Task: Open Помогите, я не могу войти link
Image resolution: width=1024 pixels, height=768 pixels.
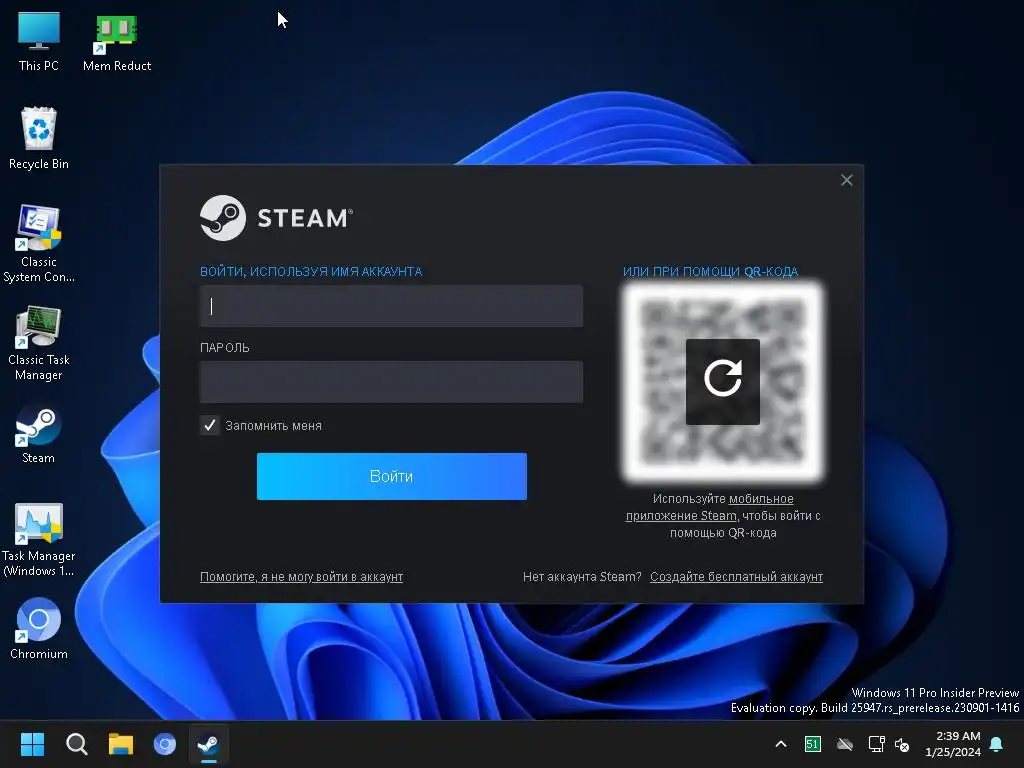Action: [301, 577]
